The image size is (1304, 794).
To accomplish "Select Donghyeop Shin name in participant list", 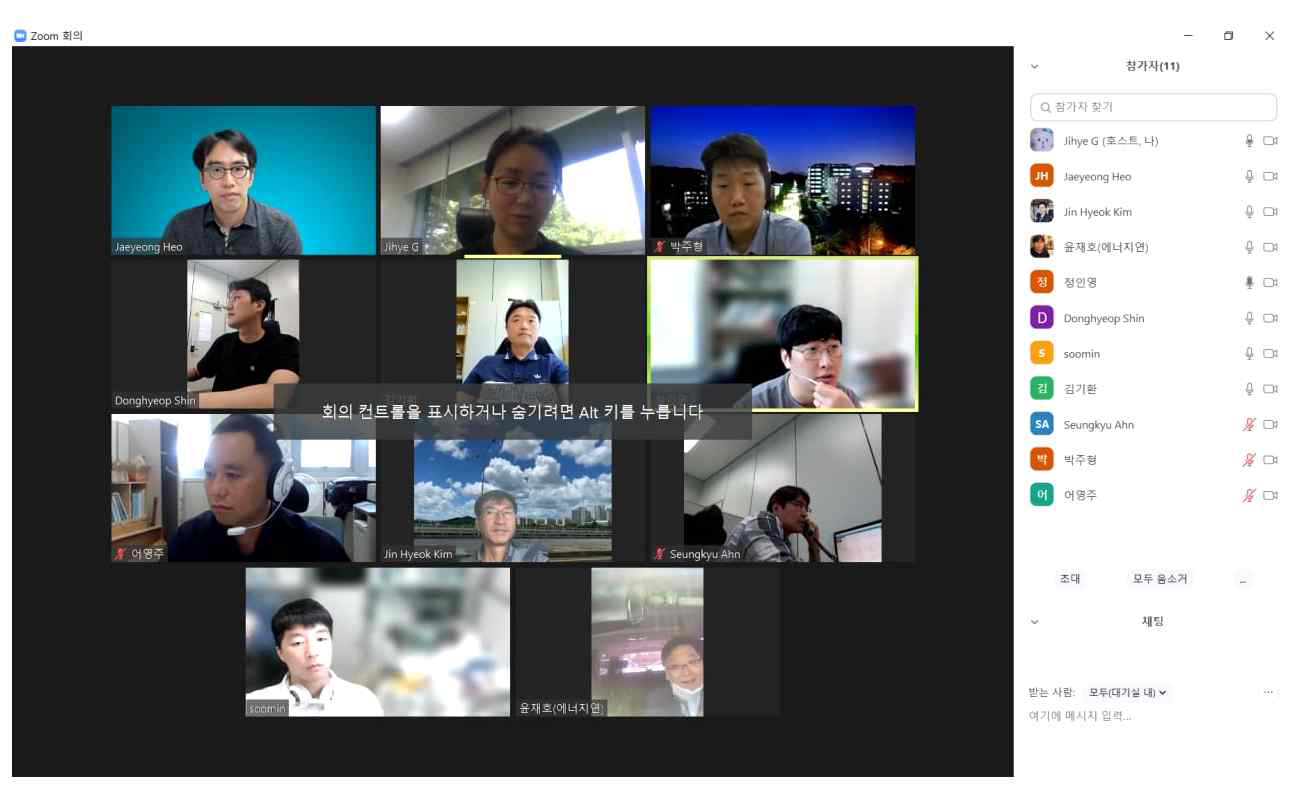I will (x=1104, y=318).
